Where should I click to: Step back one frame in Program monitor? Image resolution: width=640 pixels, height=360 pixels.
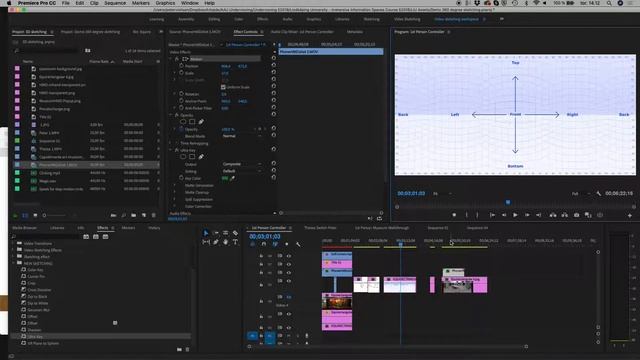click(504, 215)
